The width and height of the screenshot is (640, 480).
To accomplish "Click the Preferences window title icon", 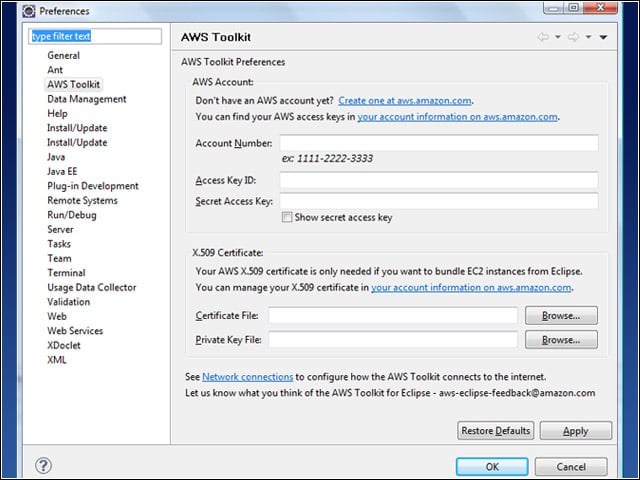I will (29, 11).
